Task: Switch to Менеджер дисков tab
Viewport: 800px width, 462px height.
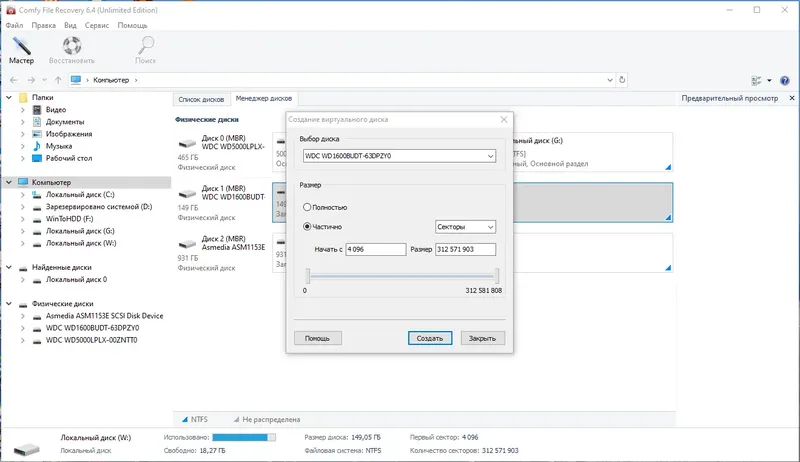Action: click(264, 98)
